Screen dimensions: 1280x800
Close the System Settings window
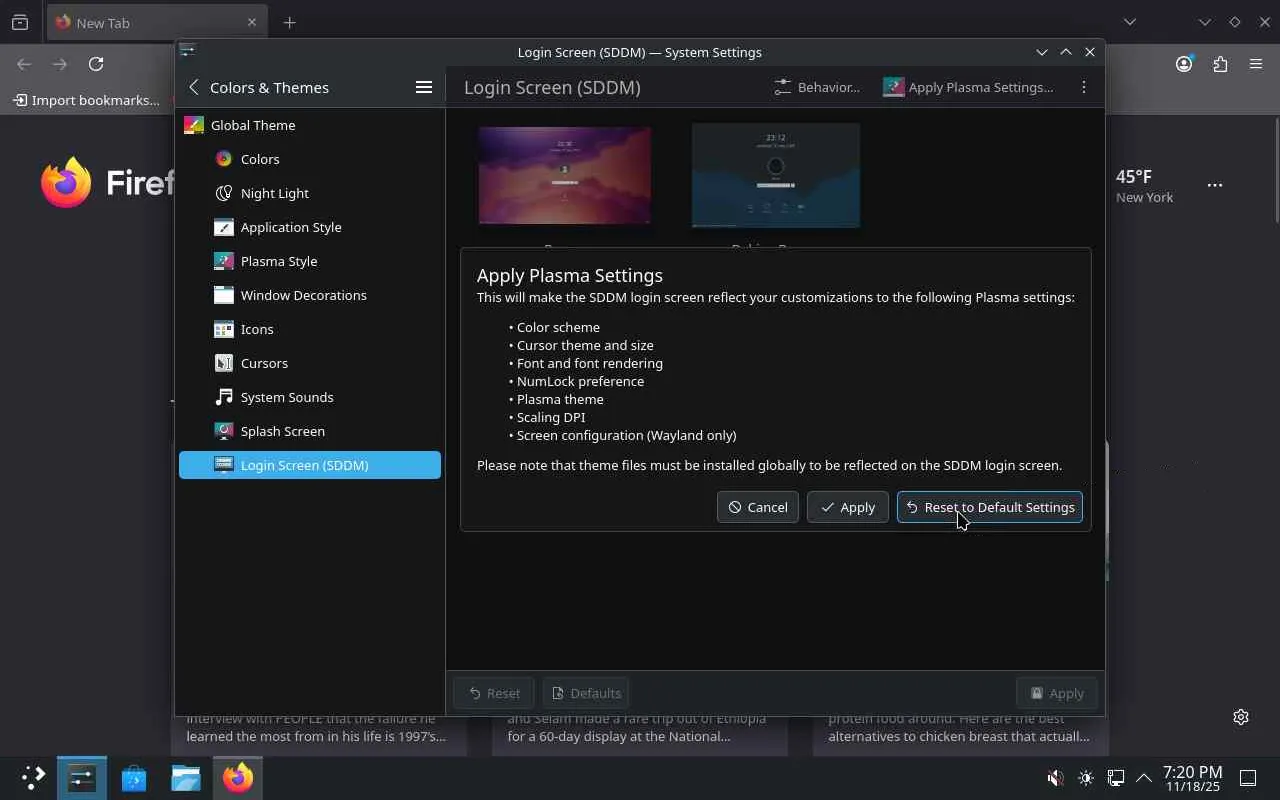tap(1090, 52)
